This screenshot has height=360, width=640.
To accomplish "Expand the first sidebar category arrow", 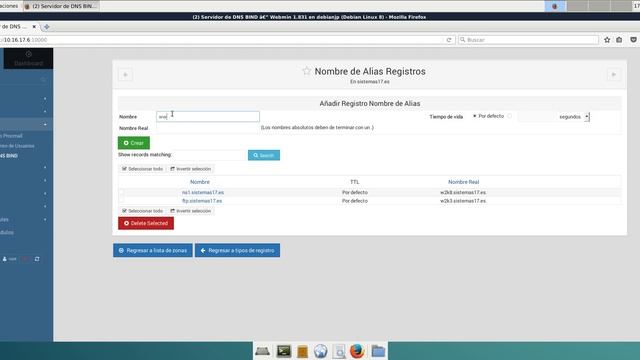I will [x=45, y=98].
